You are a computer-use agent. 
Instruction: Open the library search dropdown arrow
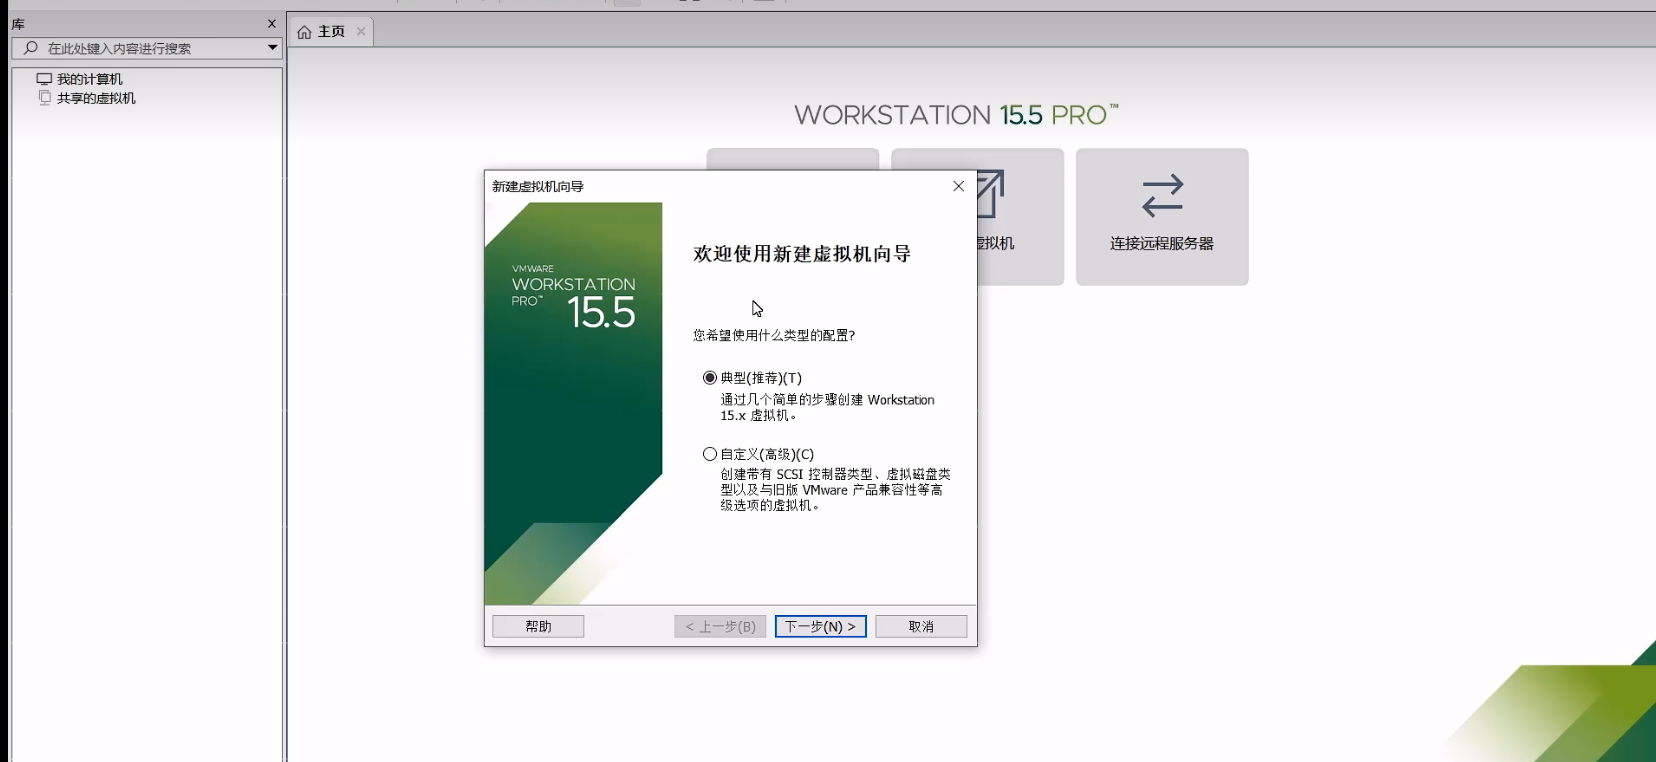coord(272,48)
